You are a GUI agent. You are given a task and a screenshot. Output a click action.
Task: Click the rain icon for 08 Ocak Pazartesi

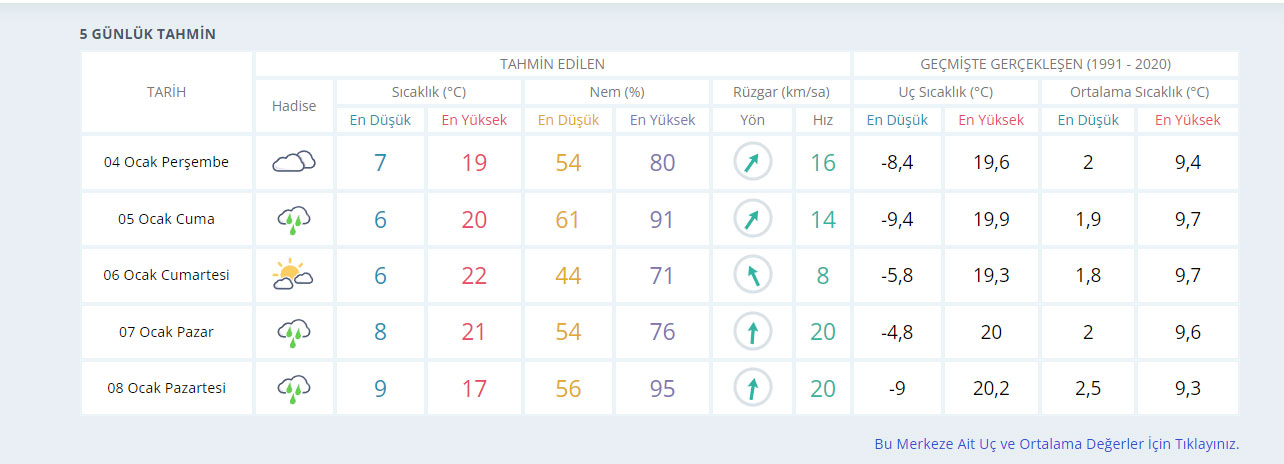click(x=293, y=388)
